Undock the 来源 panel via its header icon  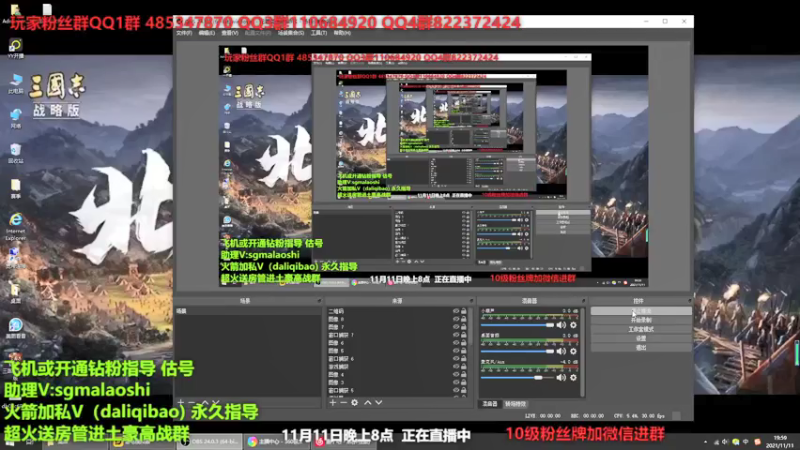[471, 301]
